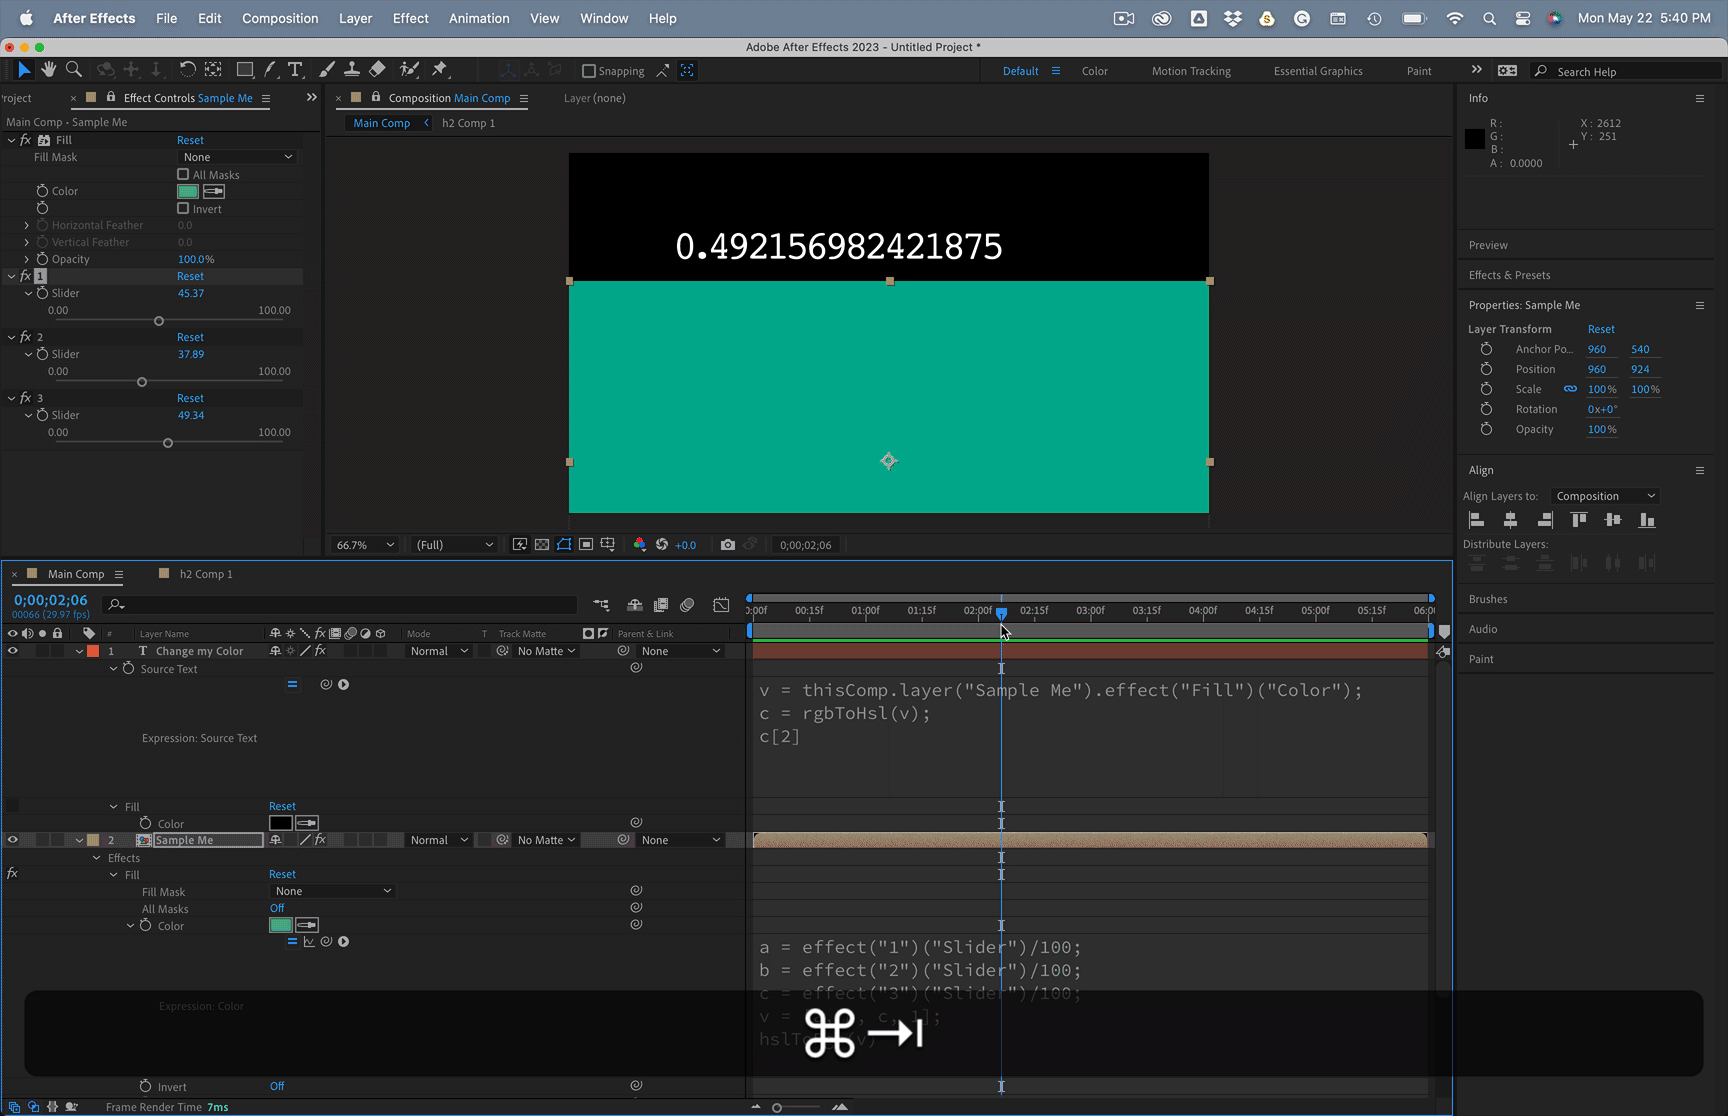Enable the Invert checkbox in Fill
Viewport: 1728px width, 1116px height.
(183, 209)
